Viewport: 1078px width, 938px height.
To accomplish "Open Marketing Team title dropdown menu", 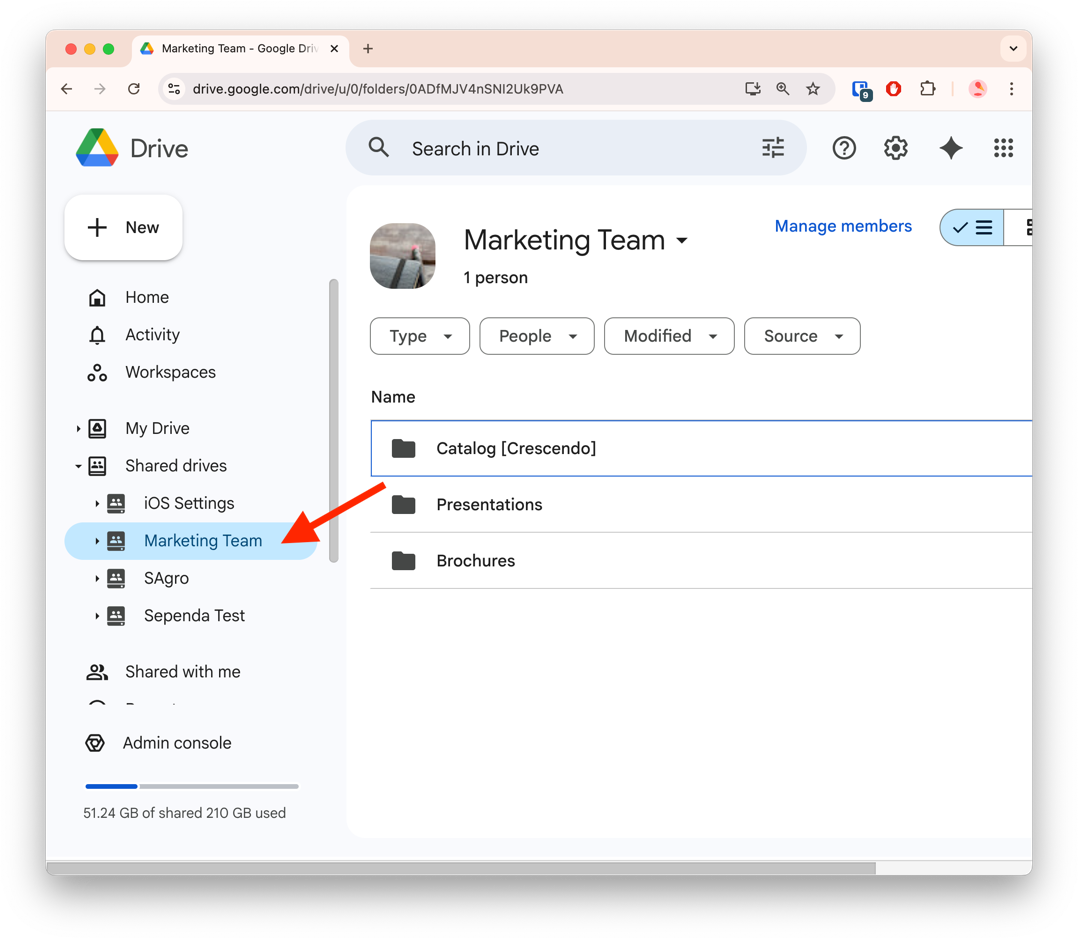I will click(x=682, y=241).
